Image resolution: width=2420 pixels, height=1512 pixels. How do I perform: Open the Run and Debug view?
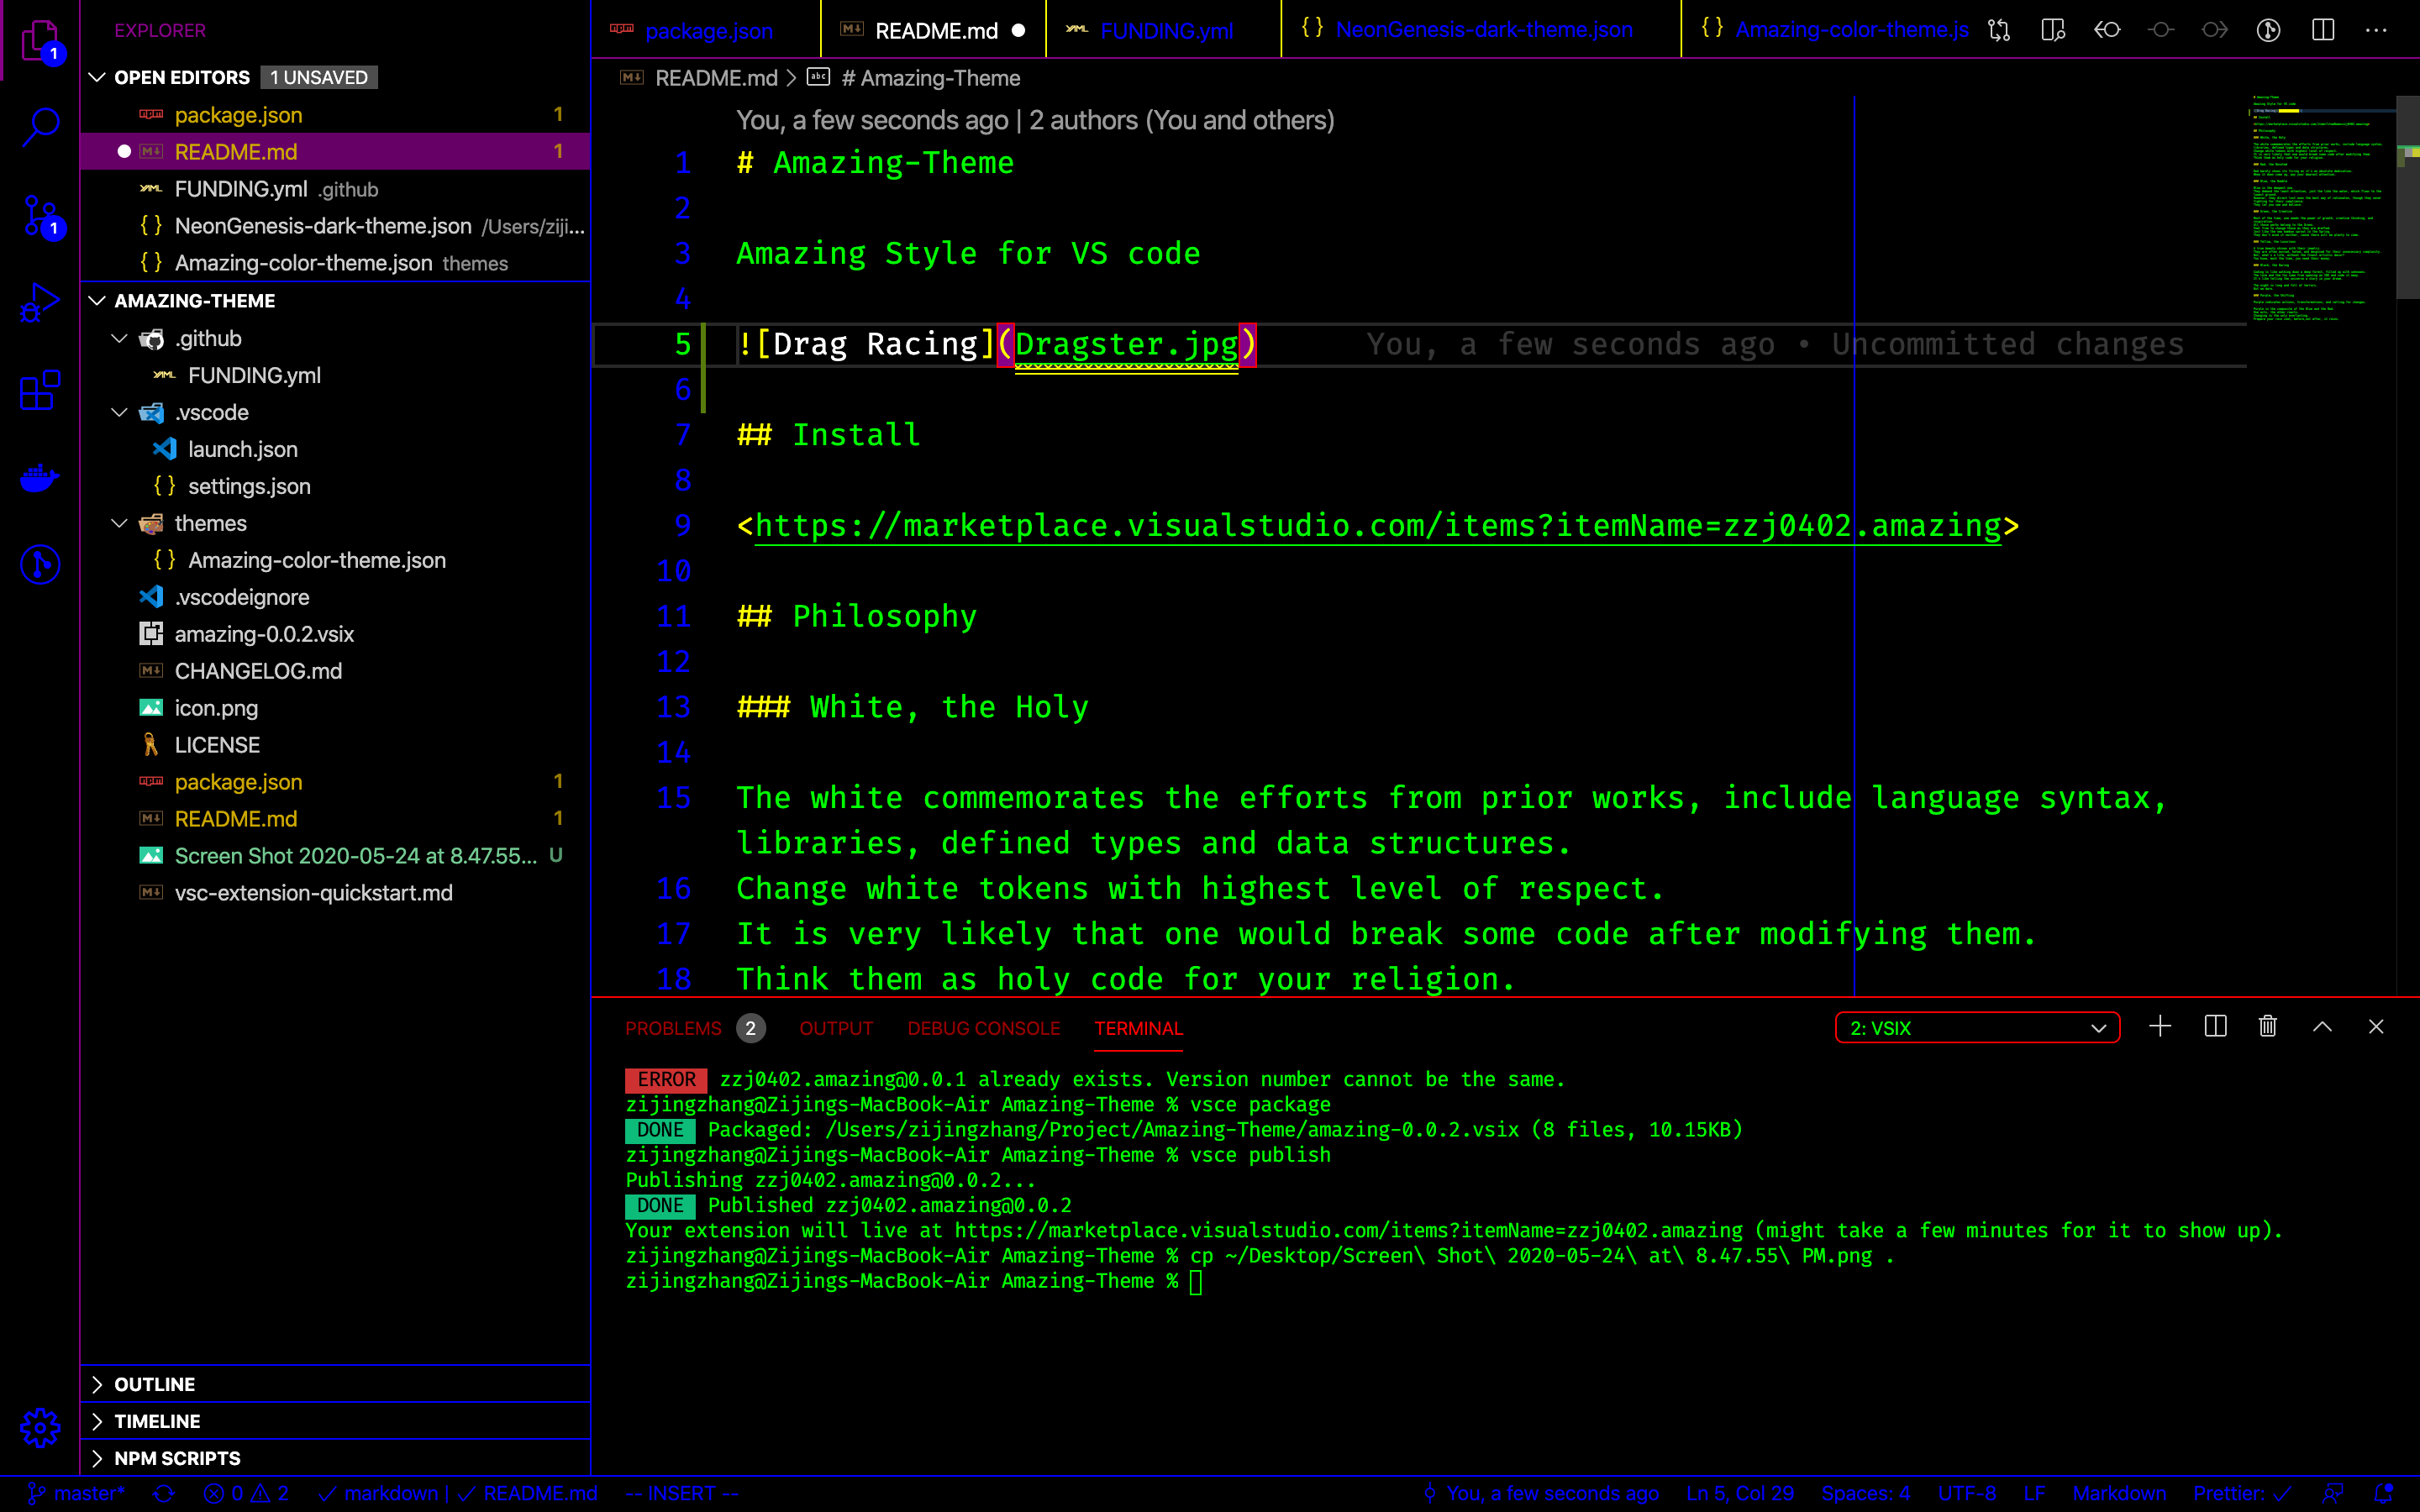[x=40, y=302]
